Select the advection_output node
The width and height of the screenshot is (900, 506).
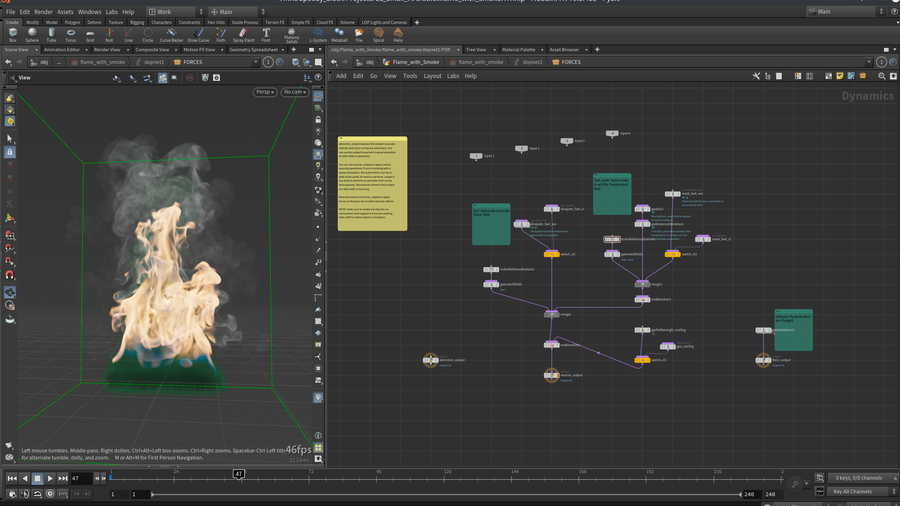(430, 360)
